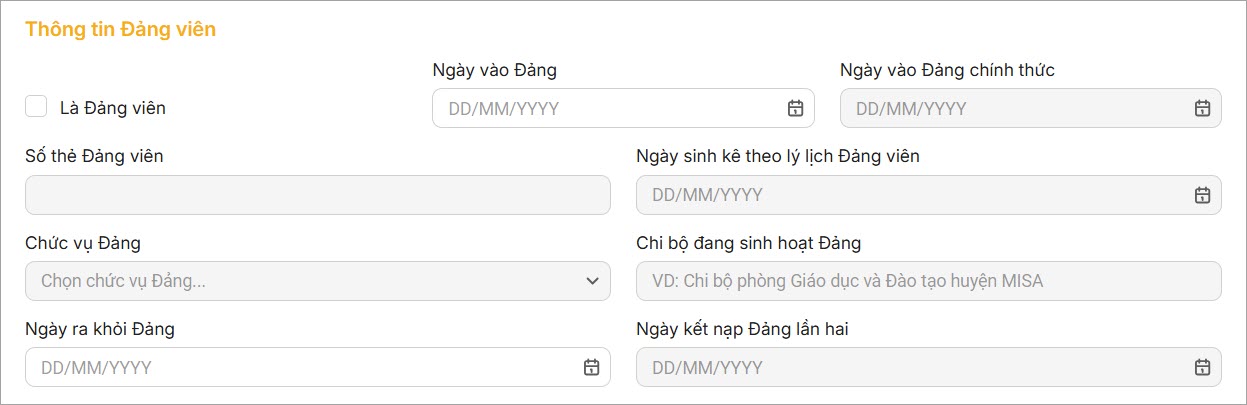Screen dimensions: 1247x405
Task: Click Ngày kết nạp Đảng lần hai date input
Action: [910, 367]
